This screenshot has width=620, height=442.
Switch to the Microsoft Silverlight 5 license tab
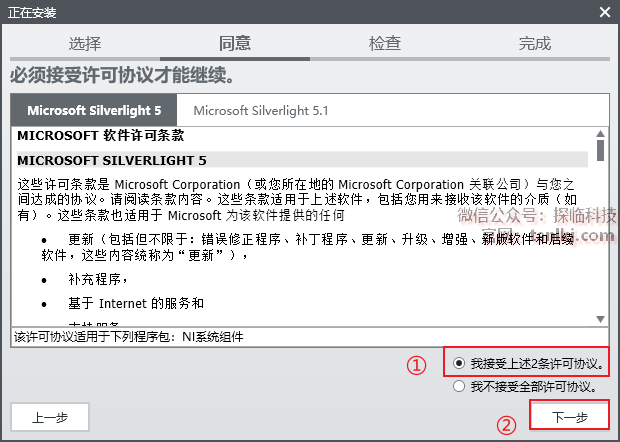pos(94,110)
